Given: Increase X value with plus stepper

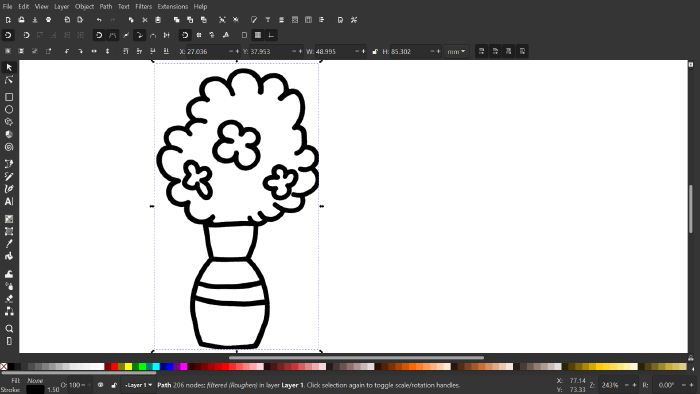Looking at the screenshot, I should coord(237,52).
